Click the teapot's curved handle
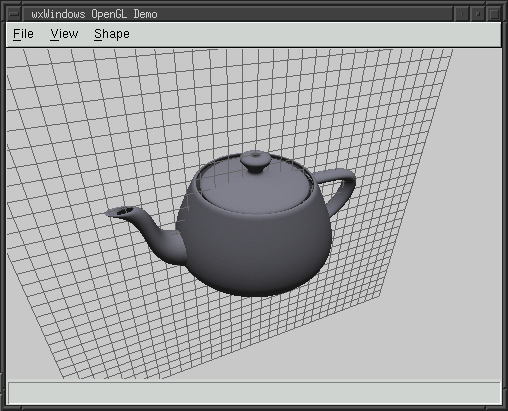 coord(340,188)
